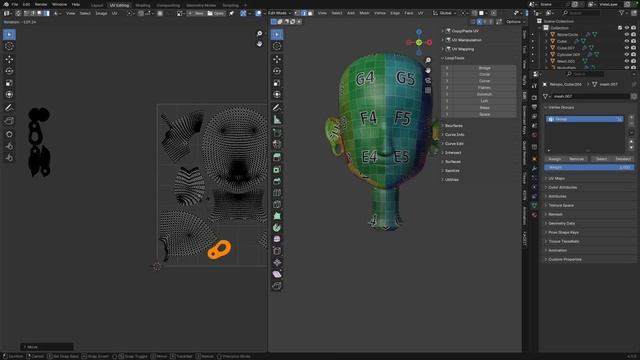Click the Deselect vertex group button
The width and height of the screenshot is (640, 360).
coord(623,159)
